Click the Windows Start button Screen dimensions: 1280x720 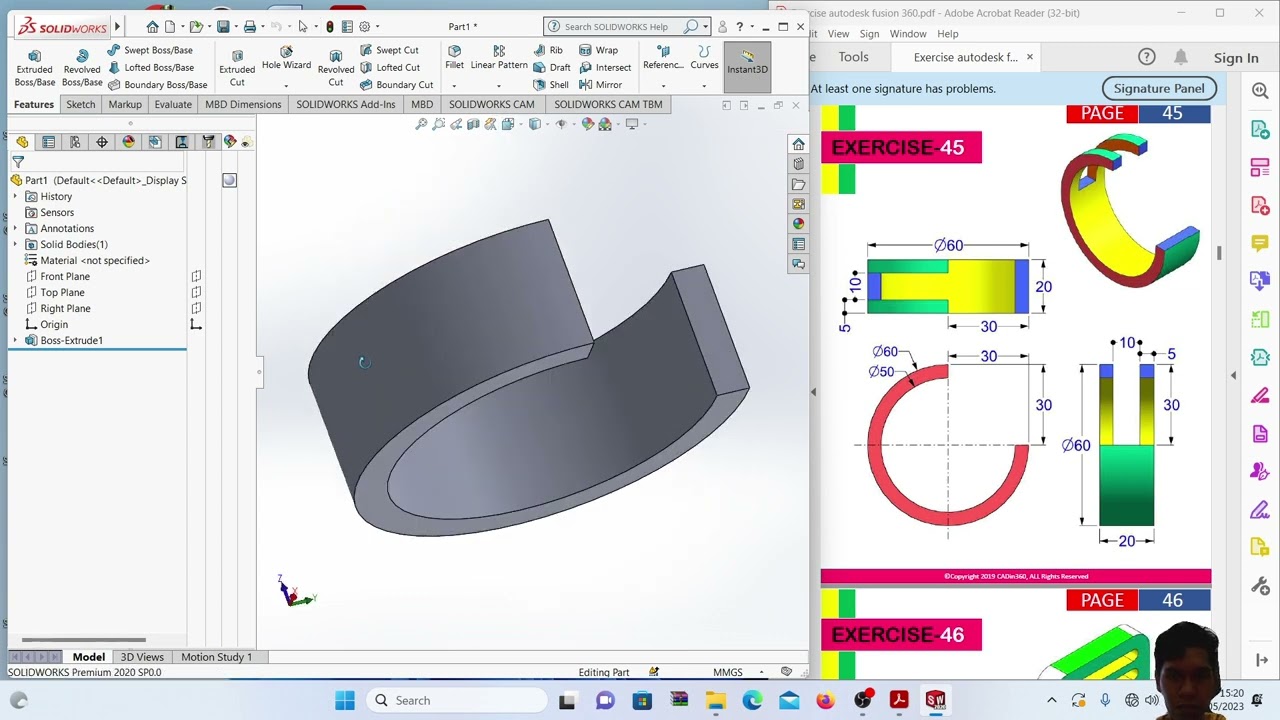click(x=345, y=700)
